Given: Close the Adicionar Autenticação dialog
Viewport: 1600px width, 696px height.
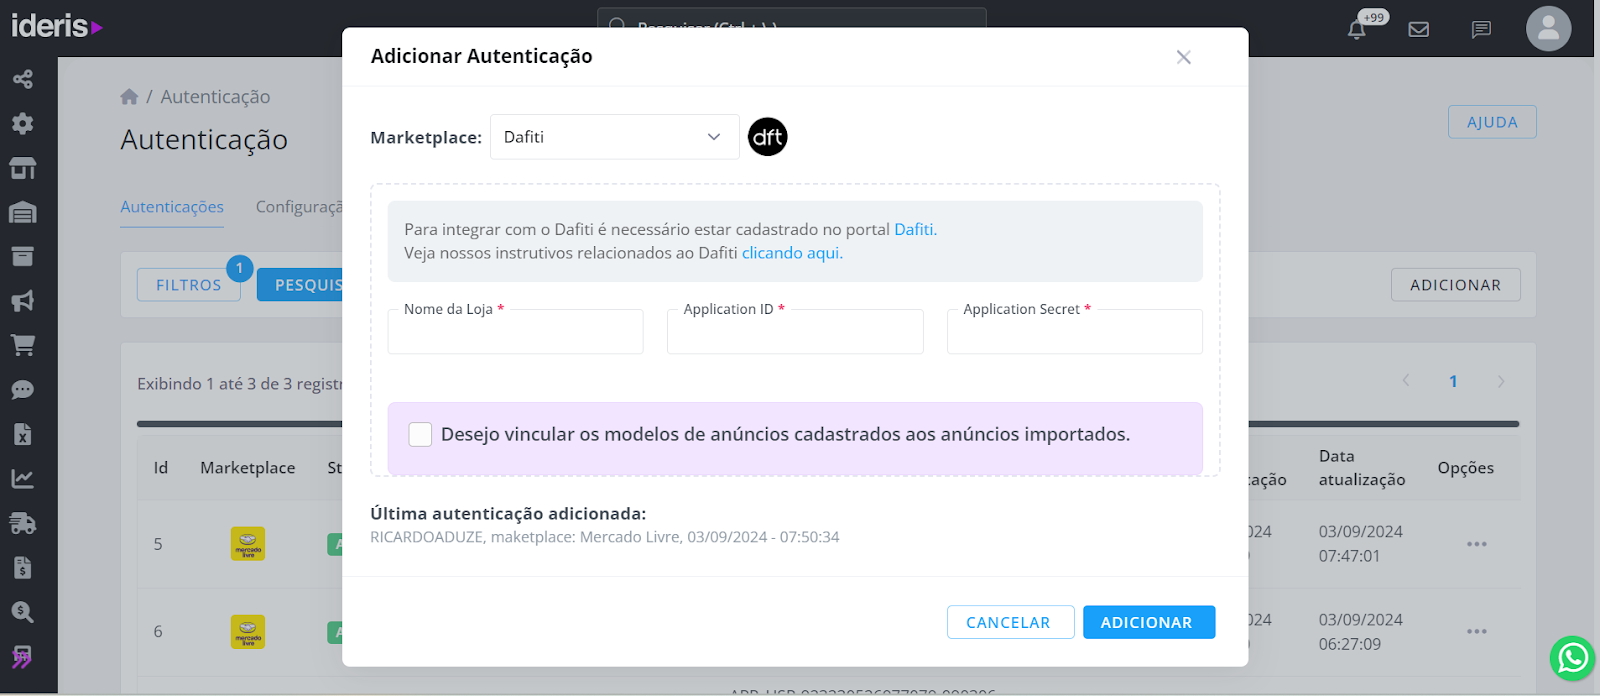Looking at the screenshot, I should click(x=1184, y=57).
